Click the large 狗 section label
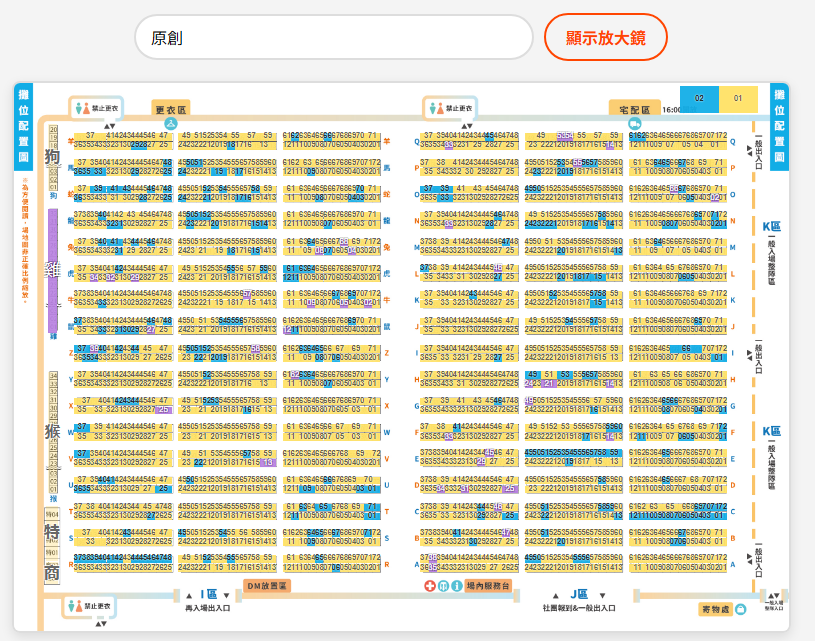 pos(52,156)
